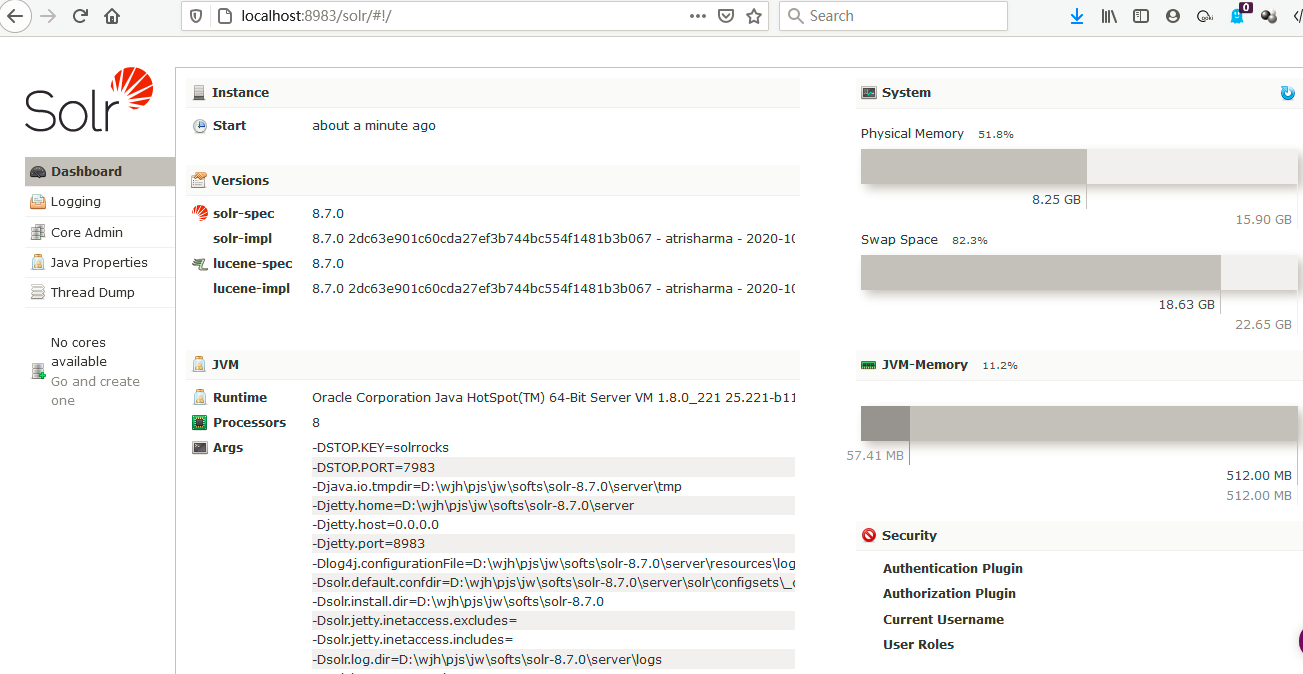The image size is (1303, 674).
Task: Open the Ghostery ghost extension icon
Action: (x=1238, y=15)
